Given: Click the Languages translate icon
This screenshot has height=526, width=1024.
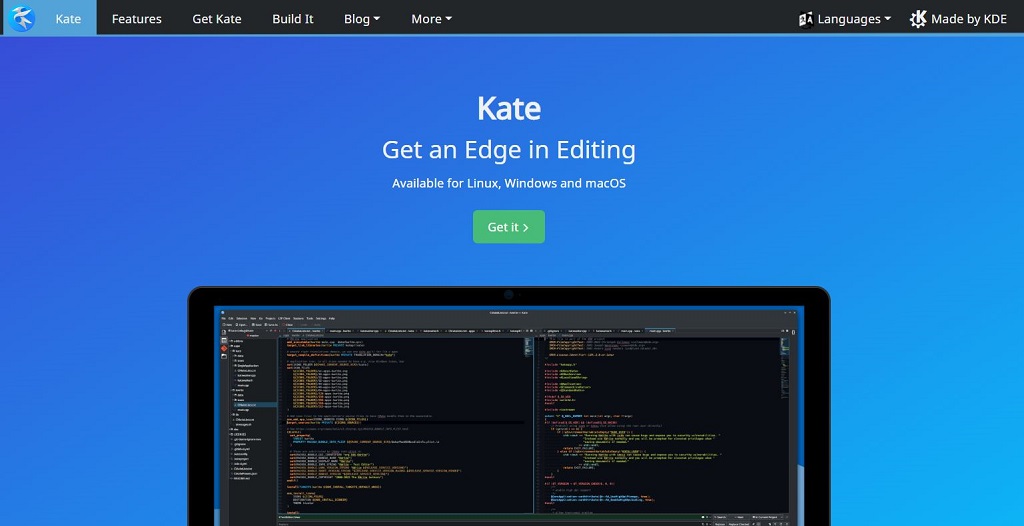Looking at the screenshot, I should tap(806, 20).
